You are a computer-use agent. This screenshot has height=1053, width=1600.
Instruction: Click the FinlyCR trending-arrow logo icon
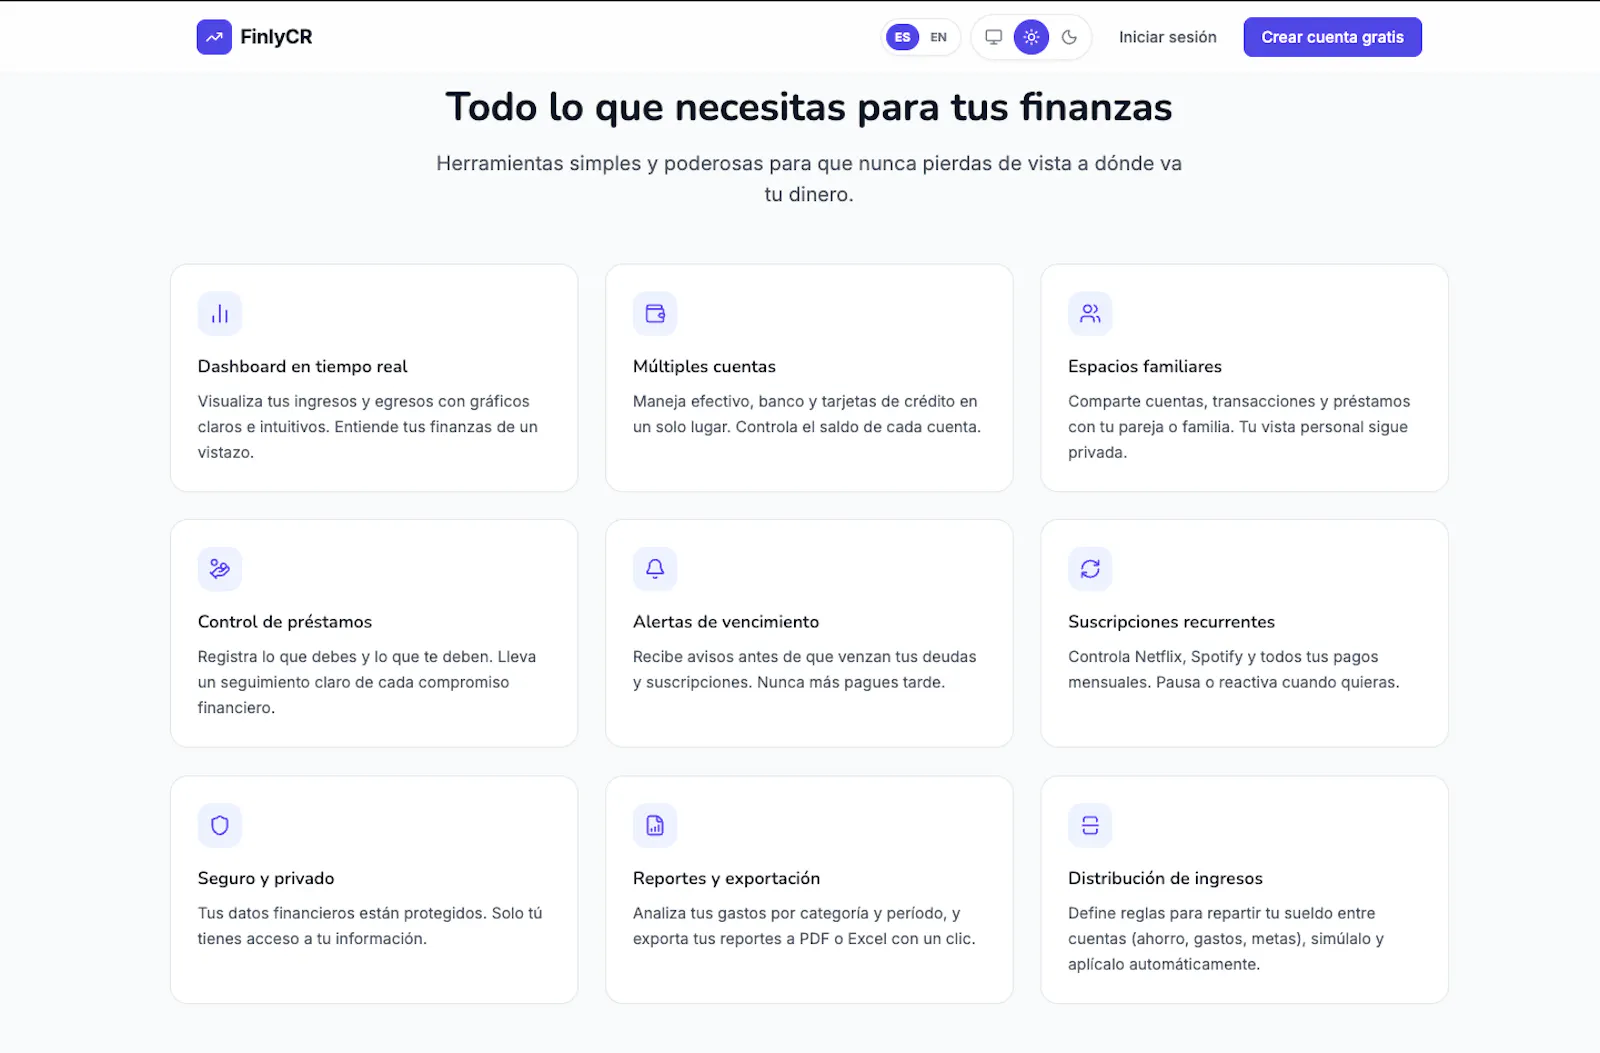214,37
